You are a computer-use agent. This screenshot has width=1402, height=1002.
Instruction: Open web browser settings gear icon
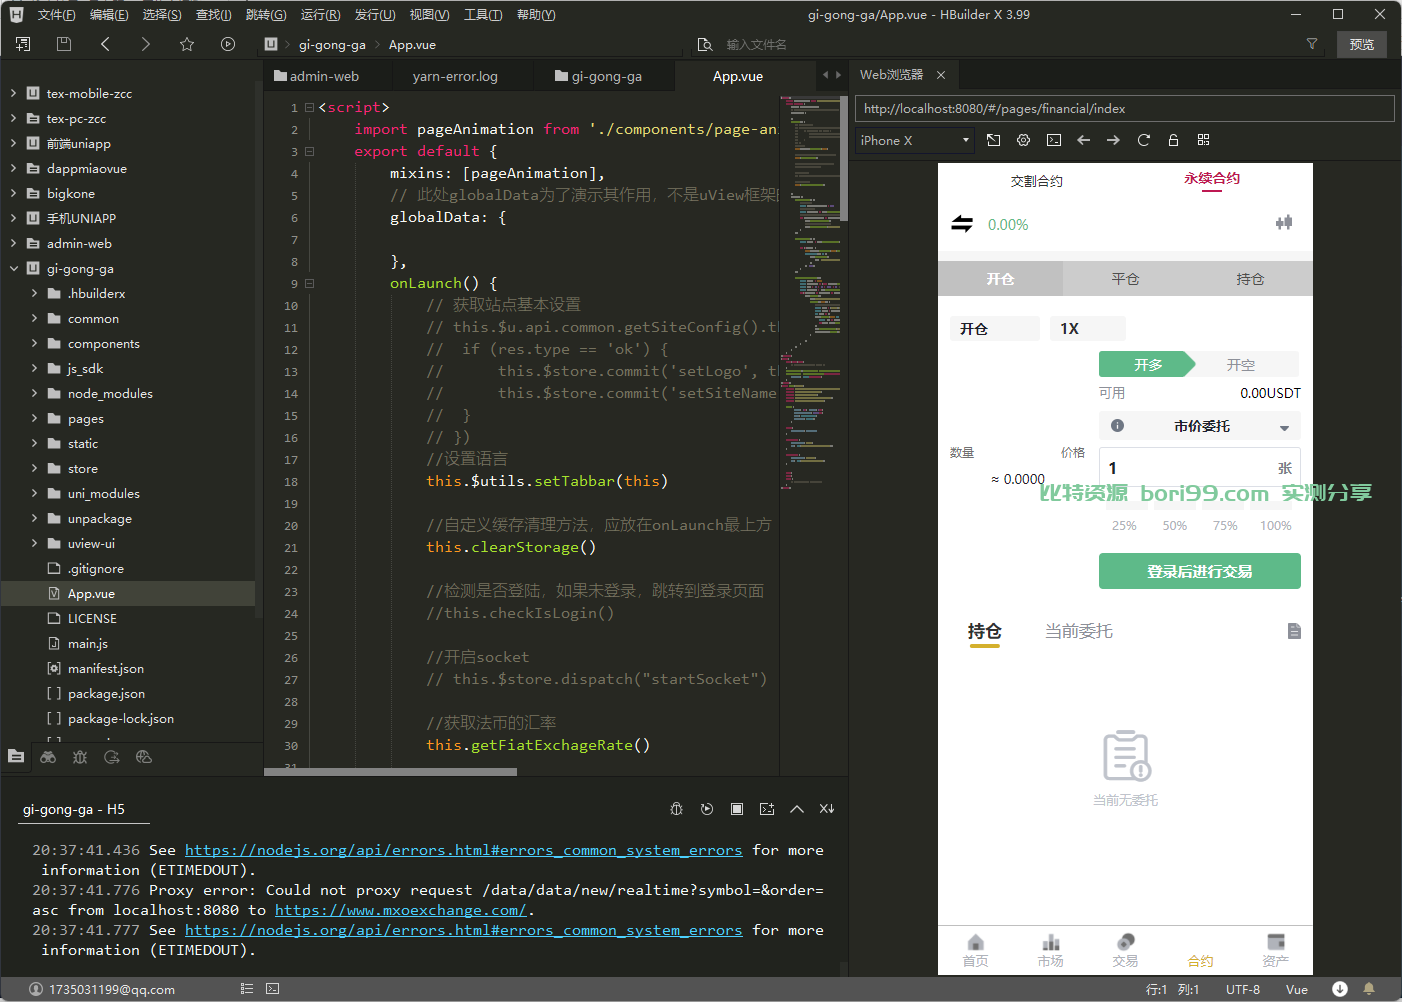point(1023,140)
